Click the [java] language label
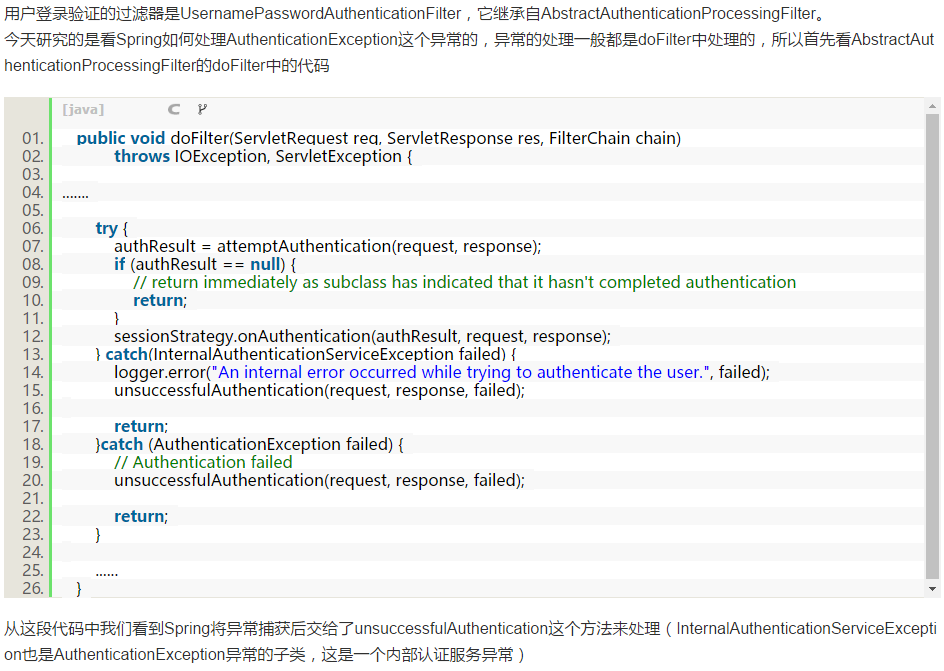The image size is (944, 671). click(x=83, y=110)
